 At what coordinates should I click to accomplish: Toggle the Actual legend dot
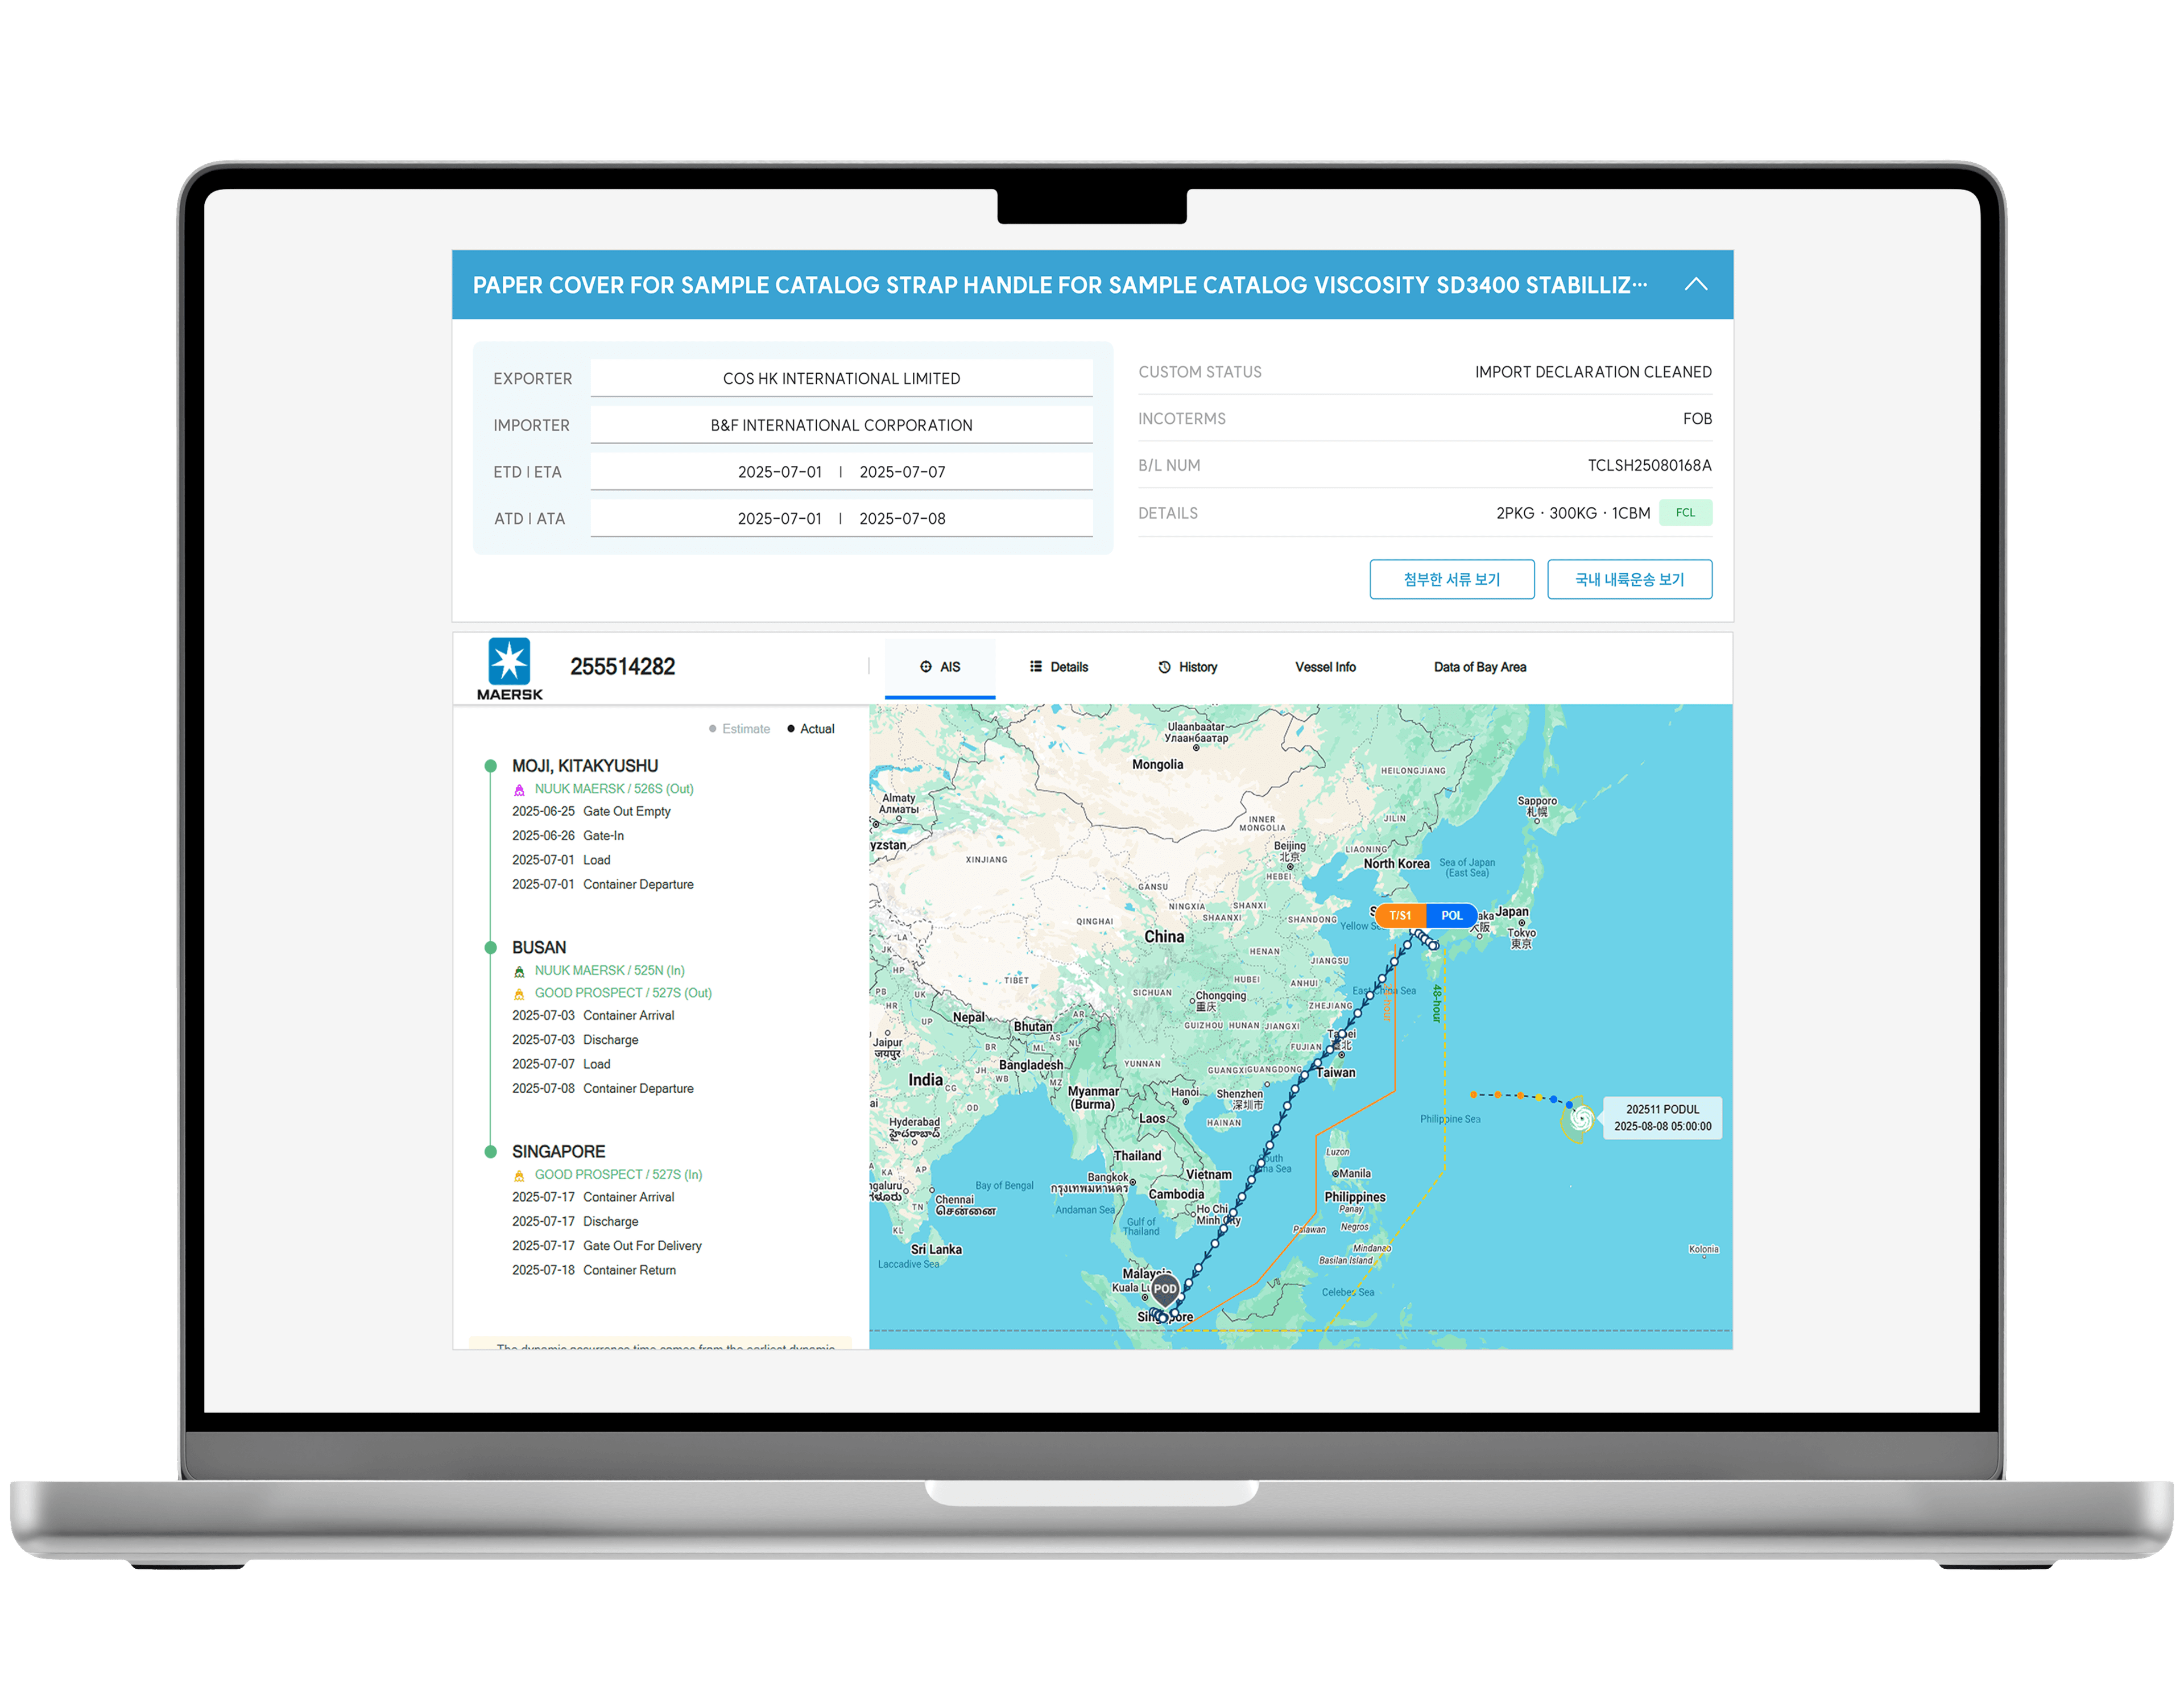click(x=791, y=729)
